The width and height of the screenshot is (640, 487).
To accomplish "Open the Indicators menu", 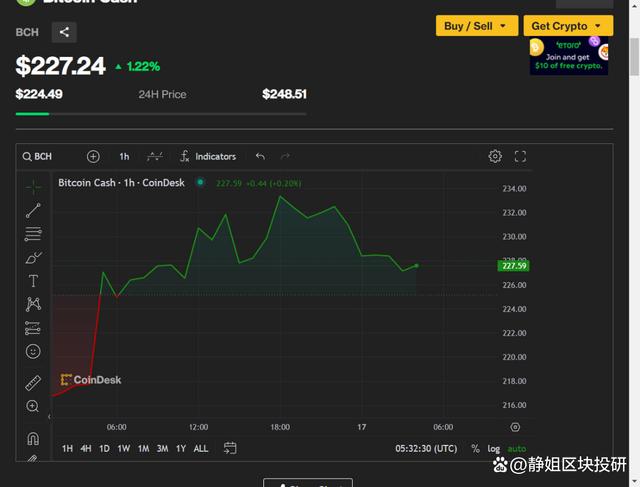I will 208,156.
